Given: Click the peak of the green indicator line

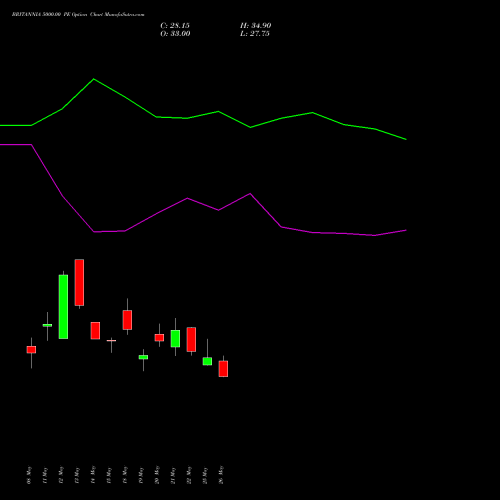Looking at the screenshot, I should 94,79.
